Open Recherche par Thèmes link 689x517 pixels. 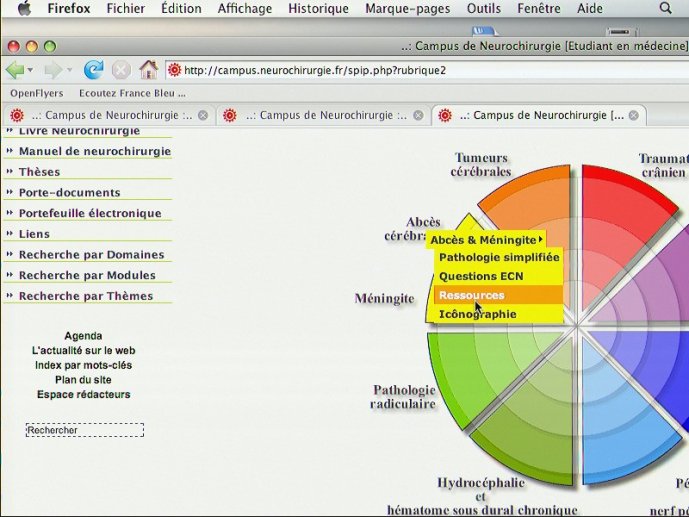(86, 296)
